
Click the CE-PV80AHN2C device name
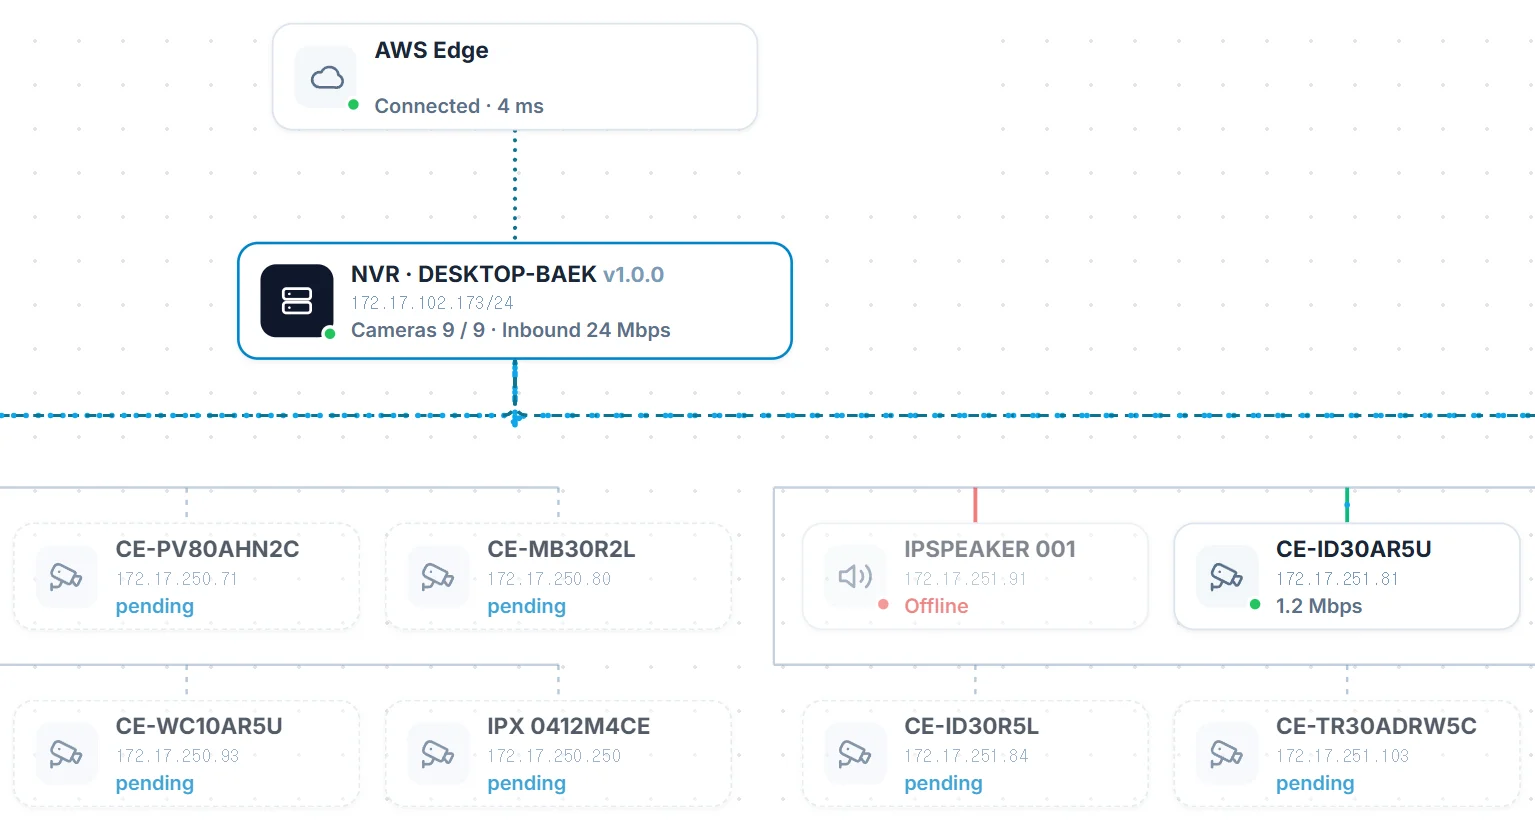click(x=208, y=549)
